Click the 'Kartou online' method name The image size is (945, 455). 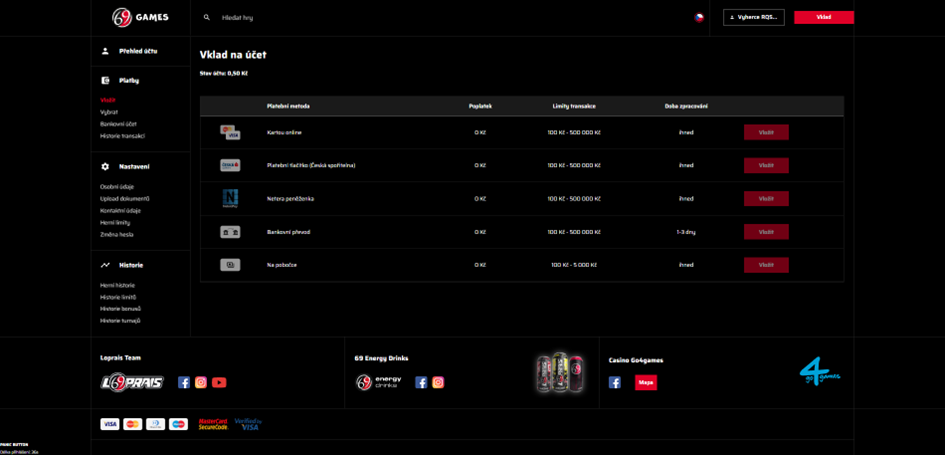pyautogui.click(x=284, y=133)
